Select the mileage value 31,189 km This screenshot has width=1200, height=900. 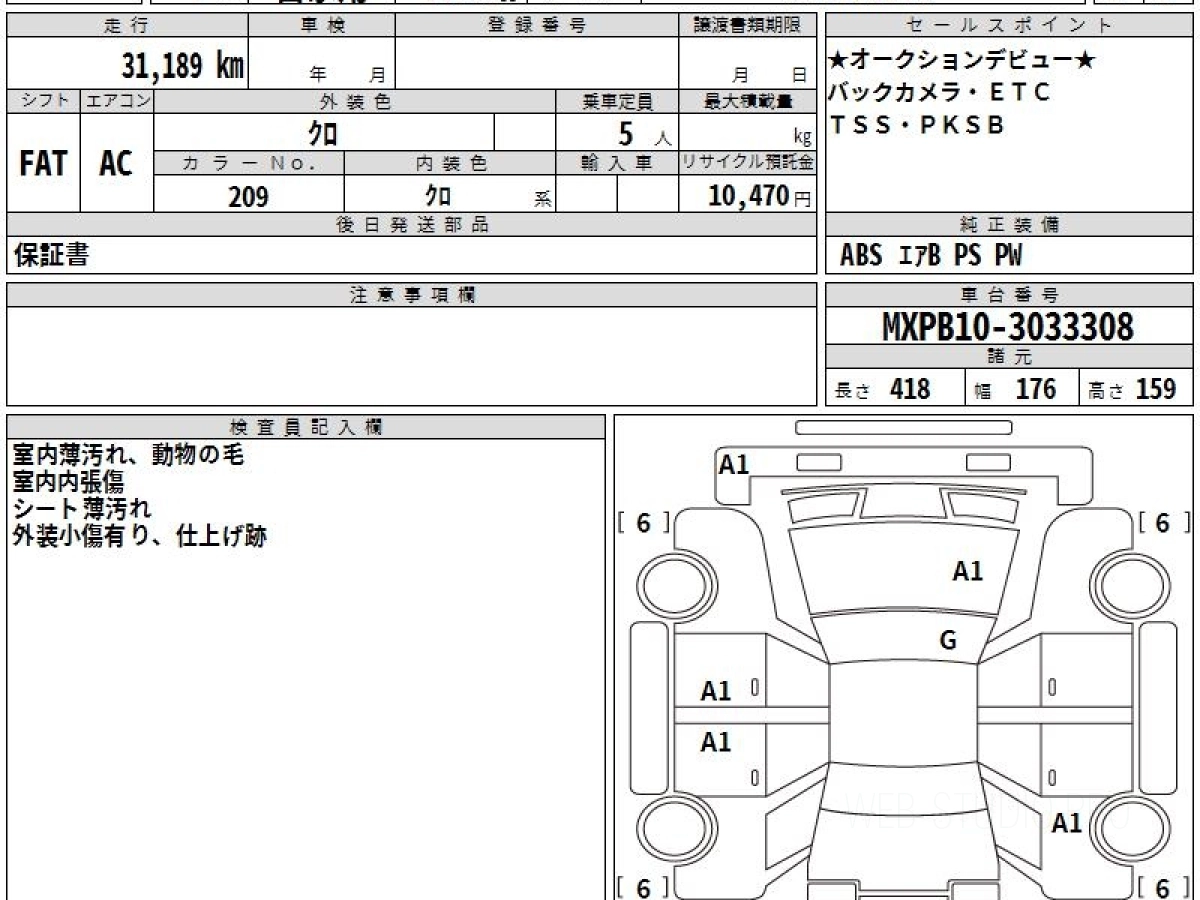[183, 67]
